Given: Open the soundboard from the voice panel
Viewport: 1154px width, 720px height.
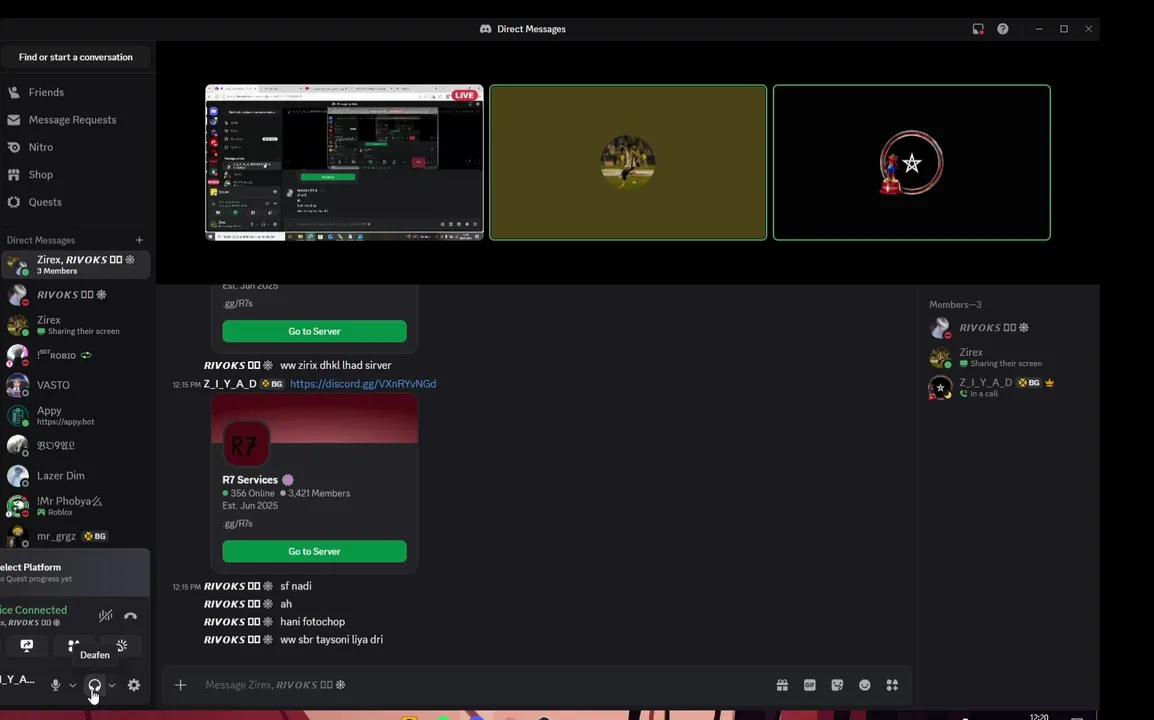Looking at the screenshot, I should coord(121,646).
